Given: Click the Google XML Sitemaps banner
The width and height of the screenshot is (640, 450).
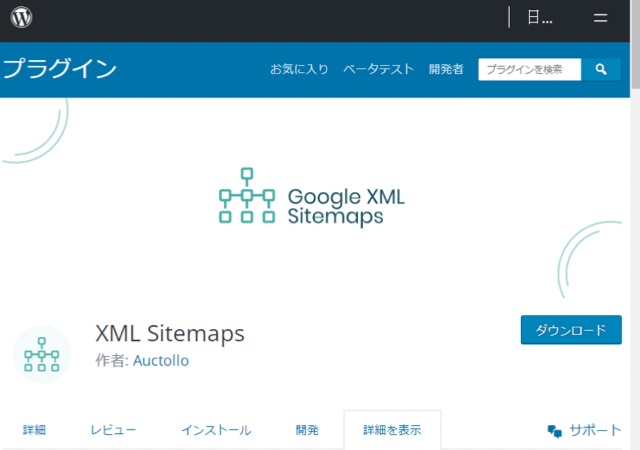Looking at the screenshot, I should (x=312, y=196).
